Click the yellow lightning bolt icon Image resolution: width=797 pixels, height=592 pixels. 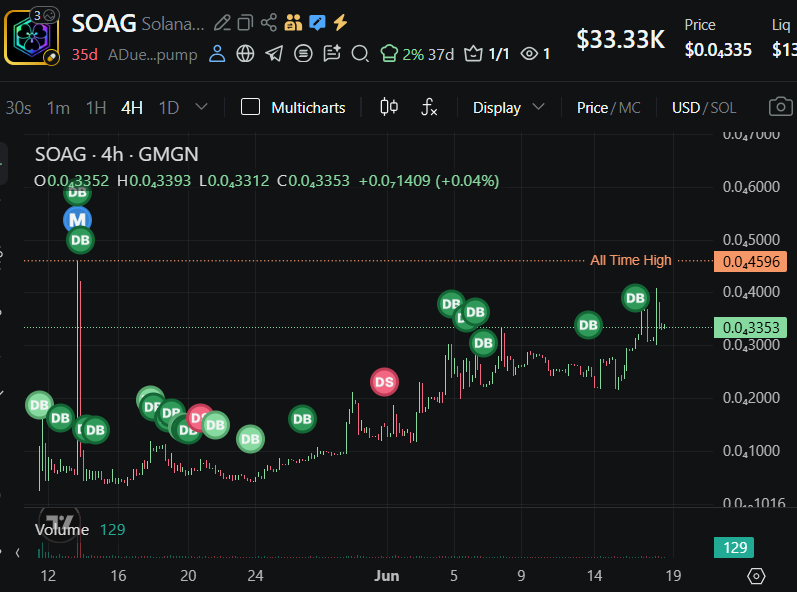pos(340,22)
